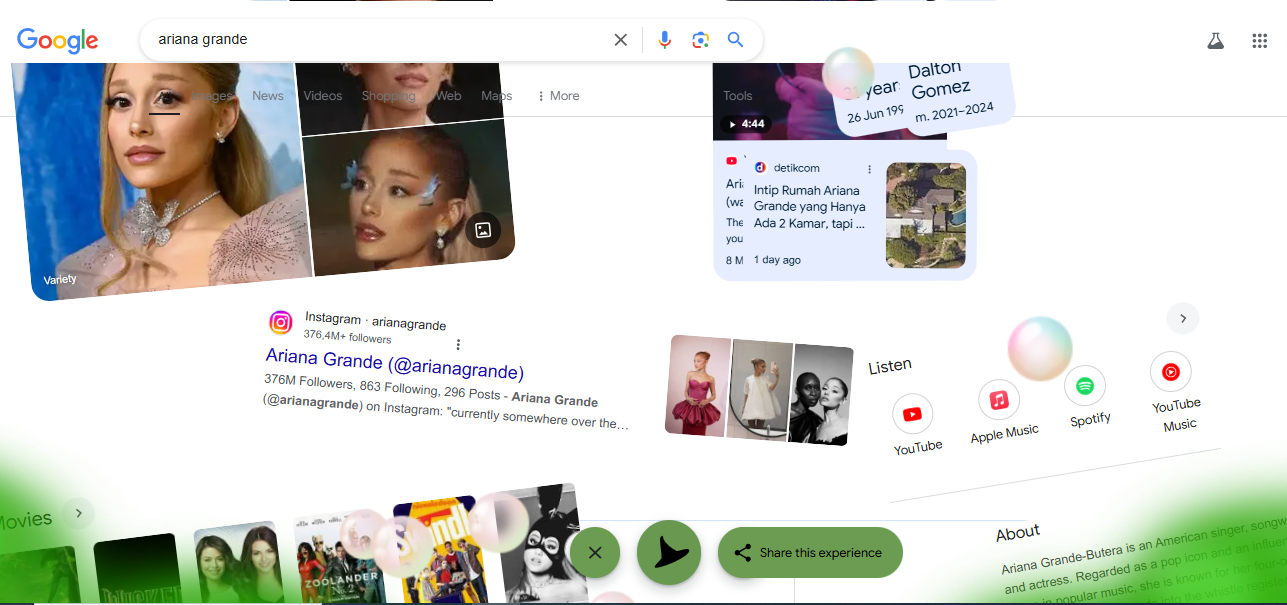Click Share this experience button
Image resolution: width=1287 pixels, height=605 pixels.
810,552
